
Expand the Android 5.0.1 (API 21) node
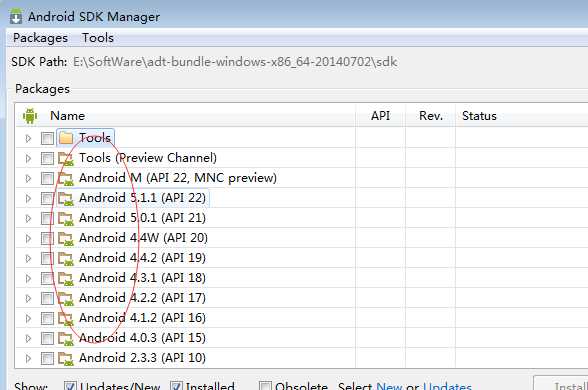point(28,218)
